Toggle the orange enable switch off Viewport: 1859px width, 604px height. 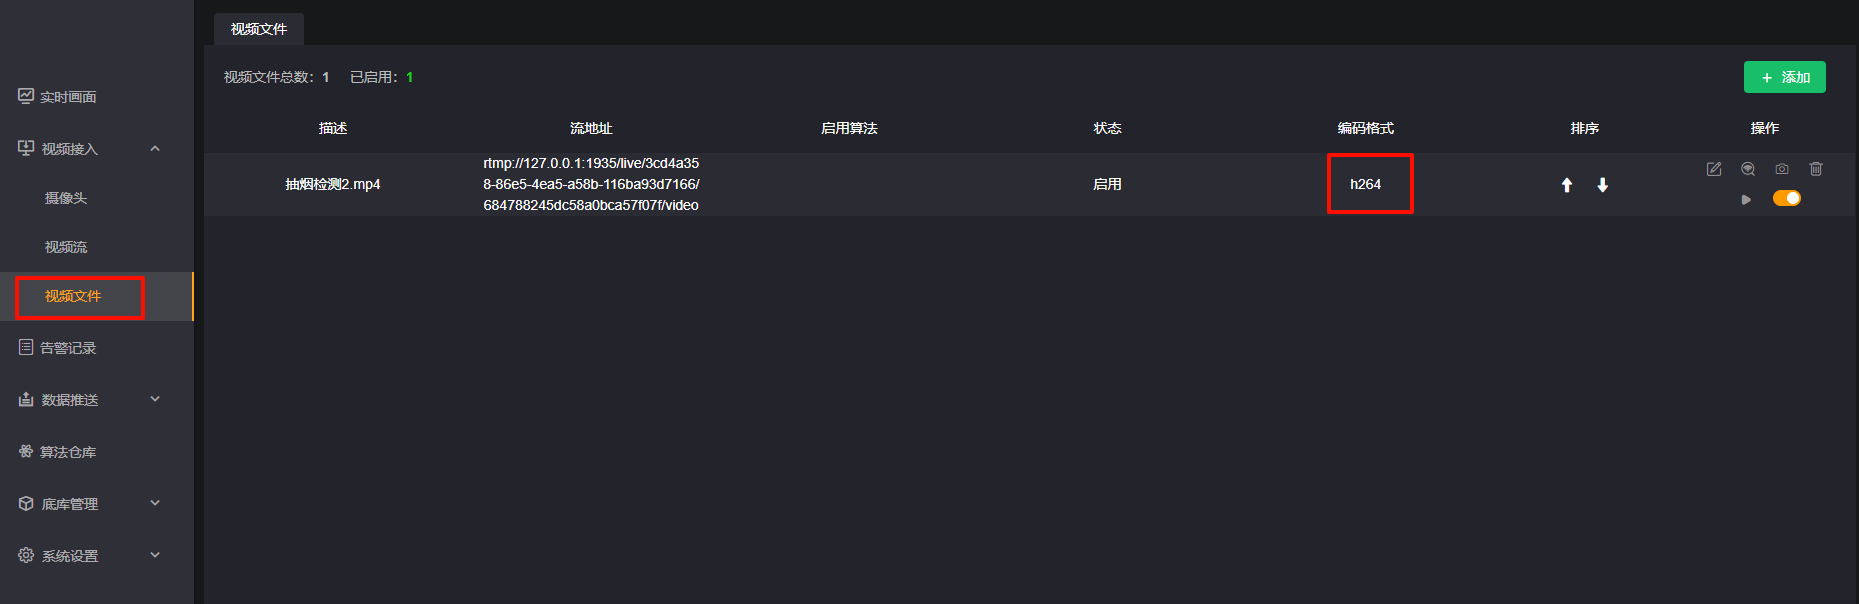point(1786,198)
